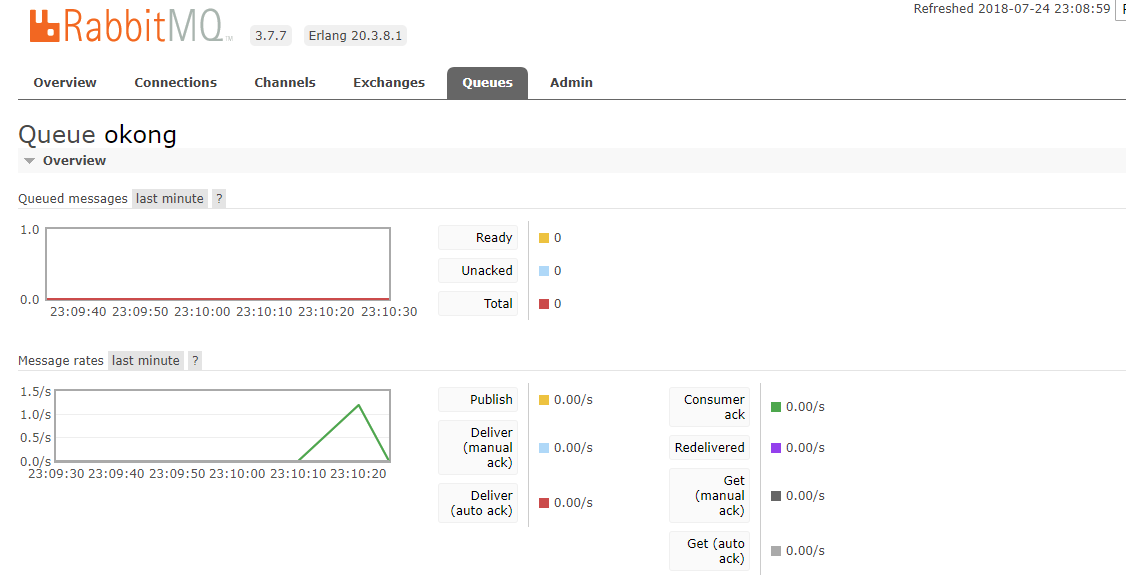Click the Erlang 20.3.8.1 badge
Viewport: 1126px width, 586px height.
(355, 35)
